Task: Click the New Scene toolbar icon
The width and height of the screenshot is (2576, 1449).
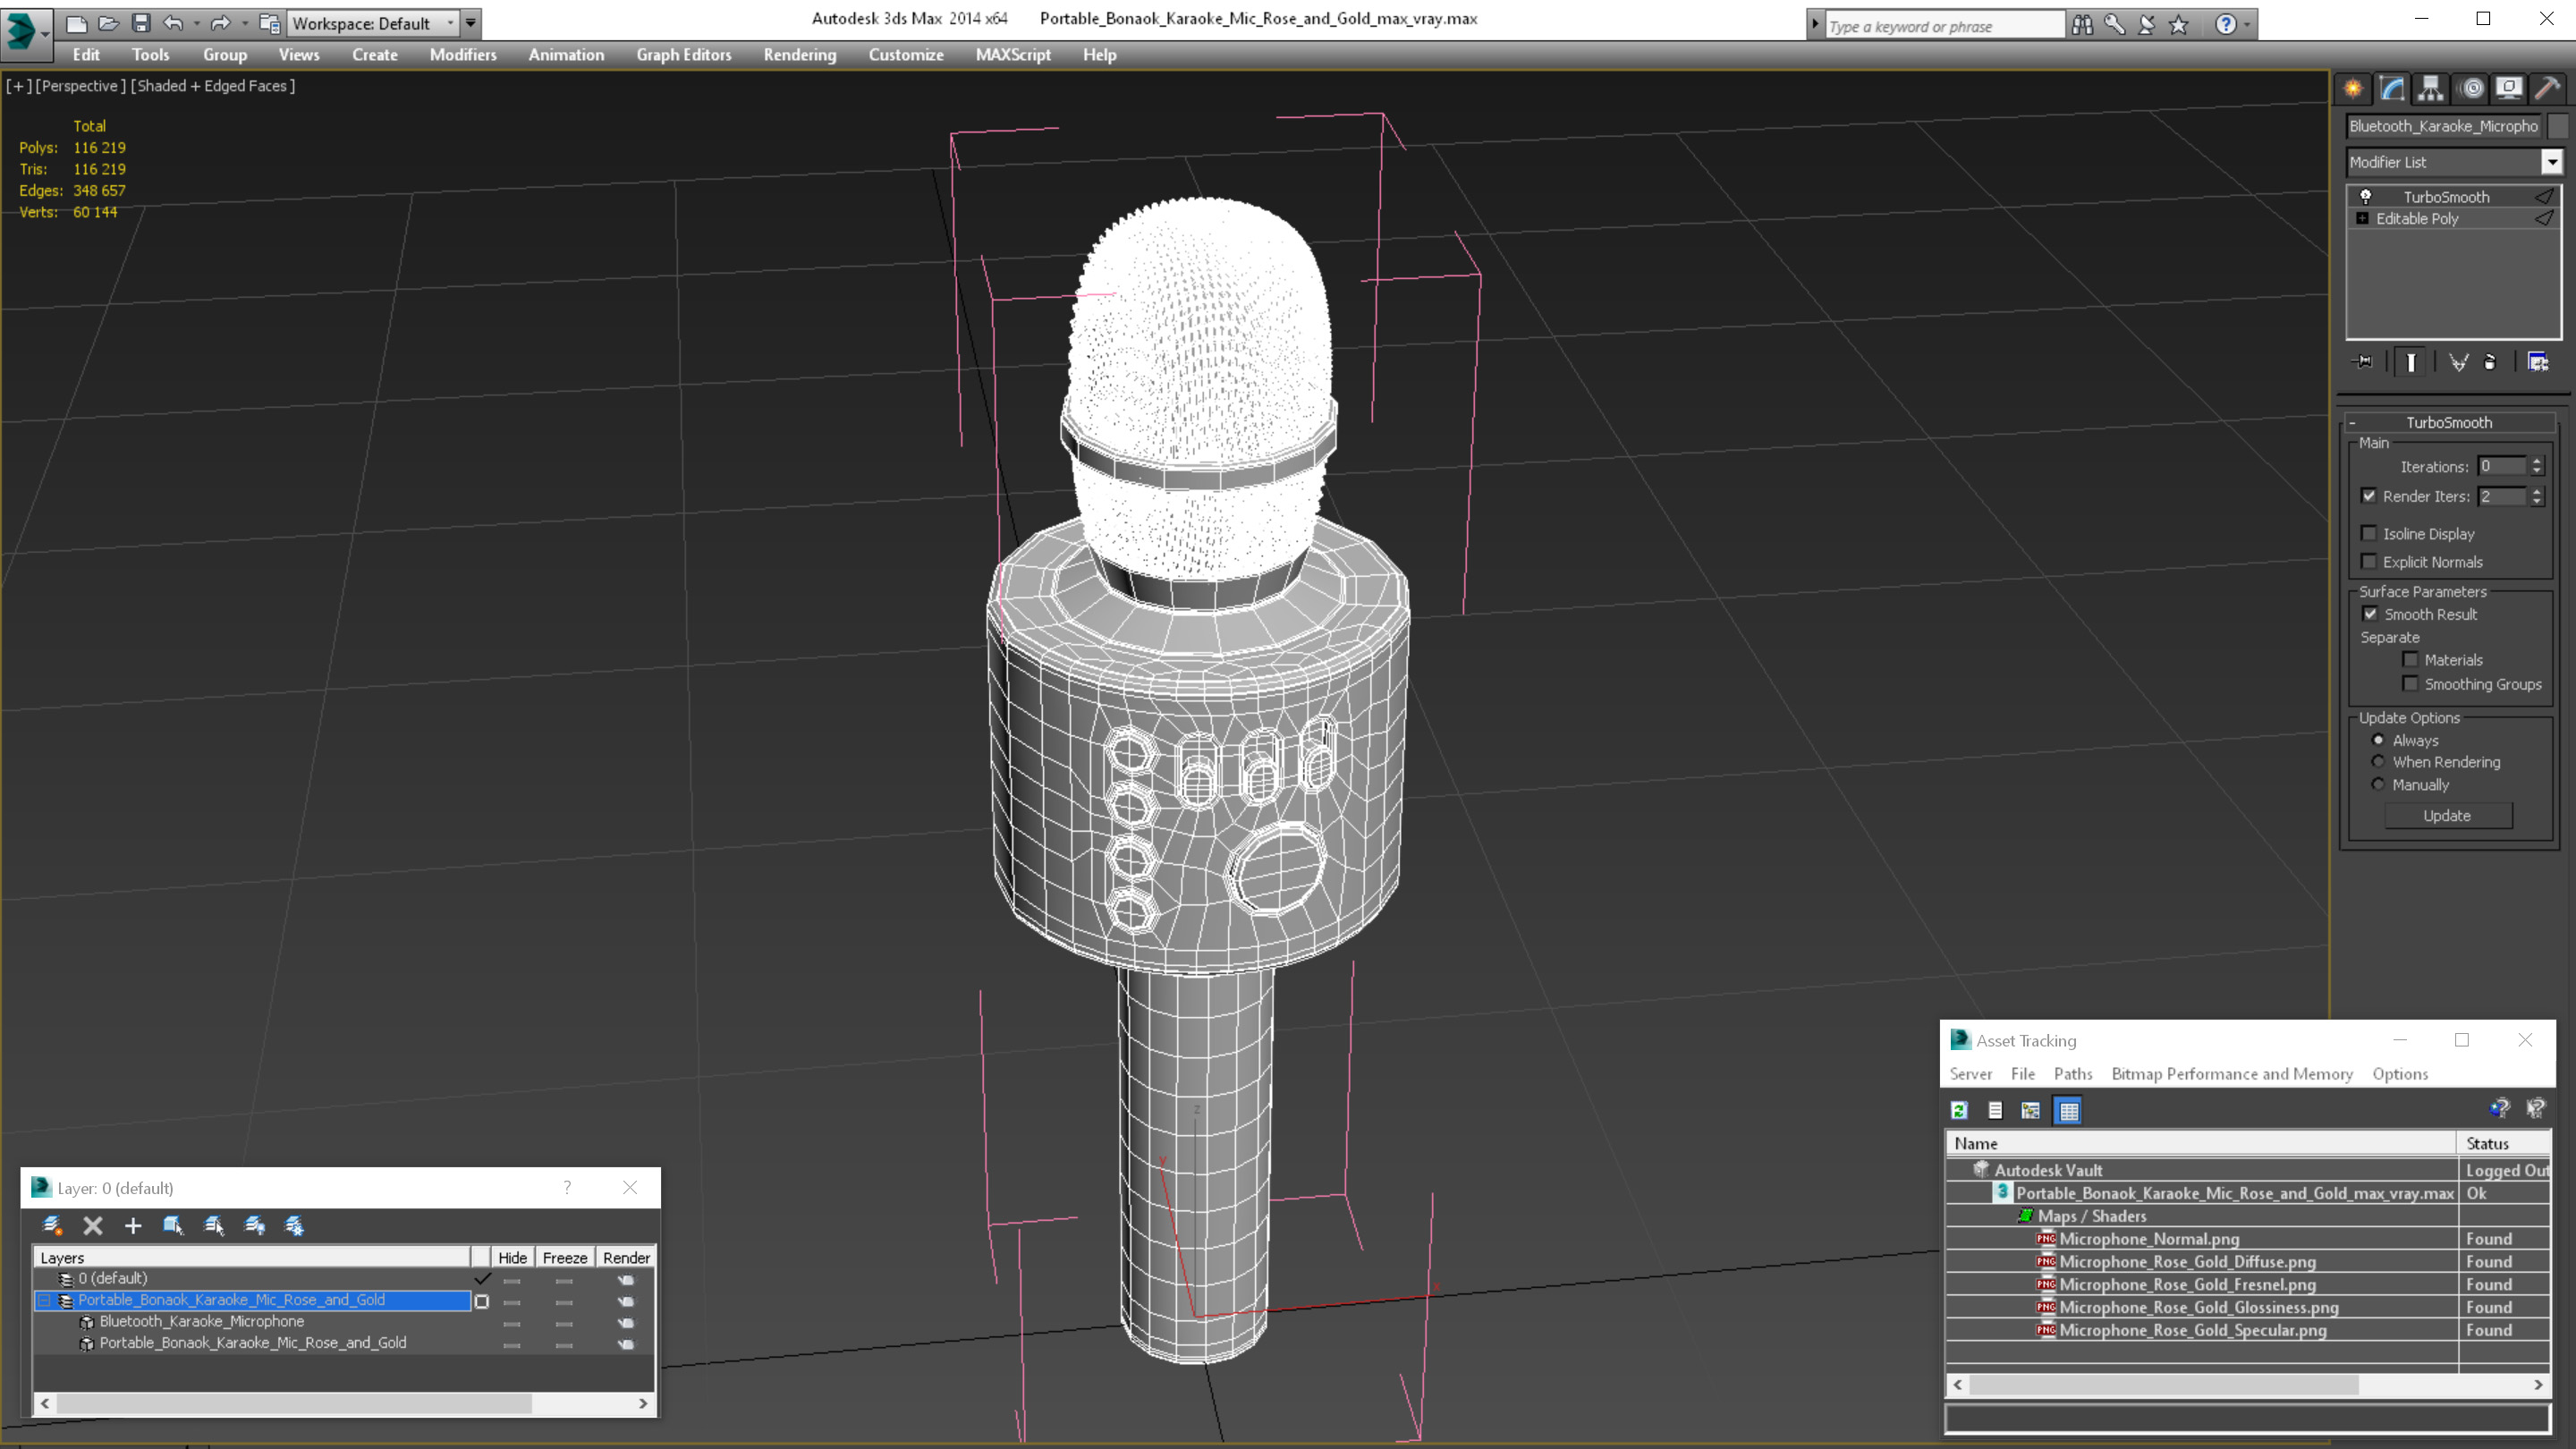Action: click(x=76, y=23)
